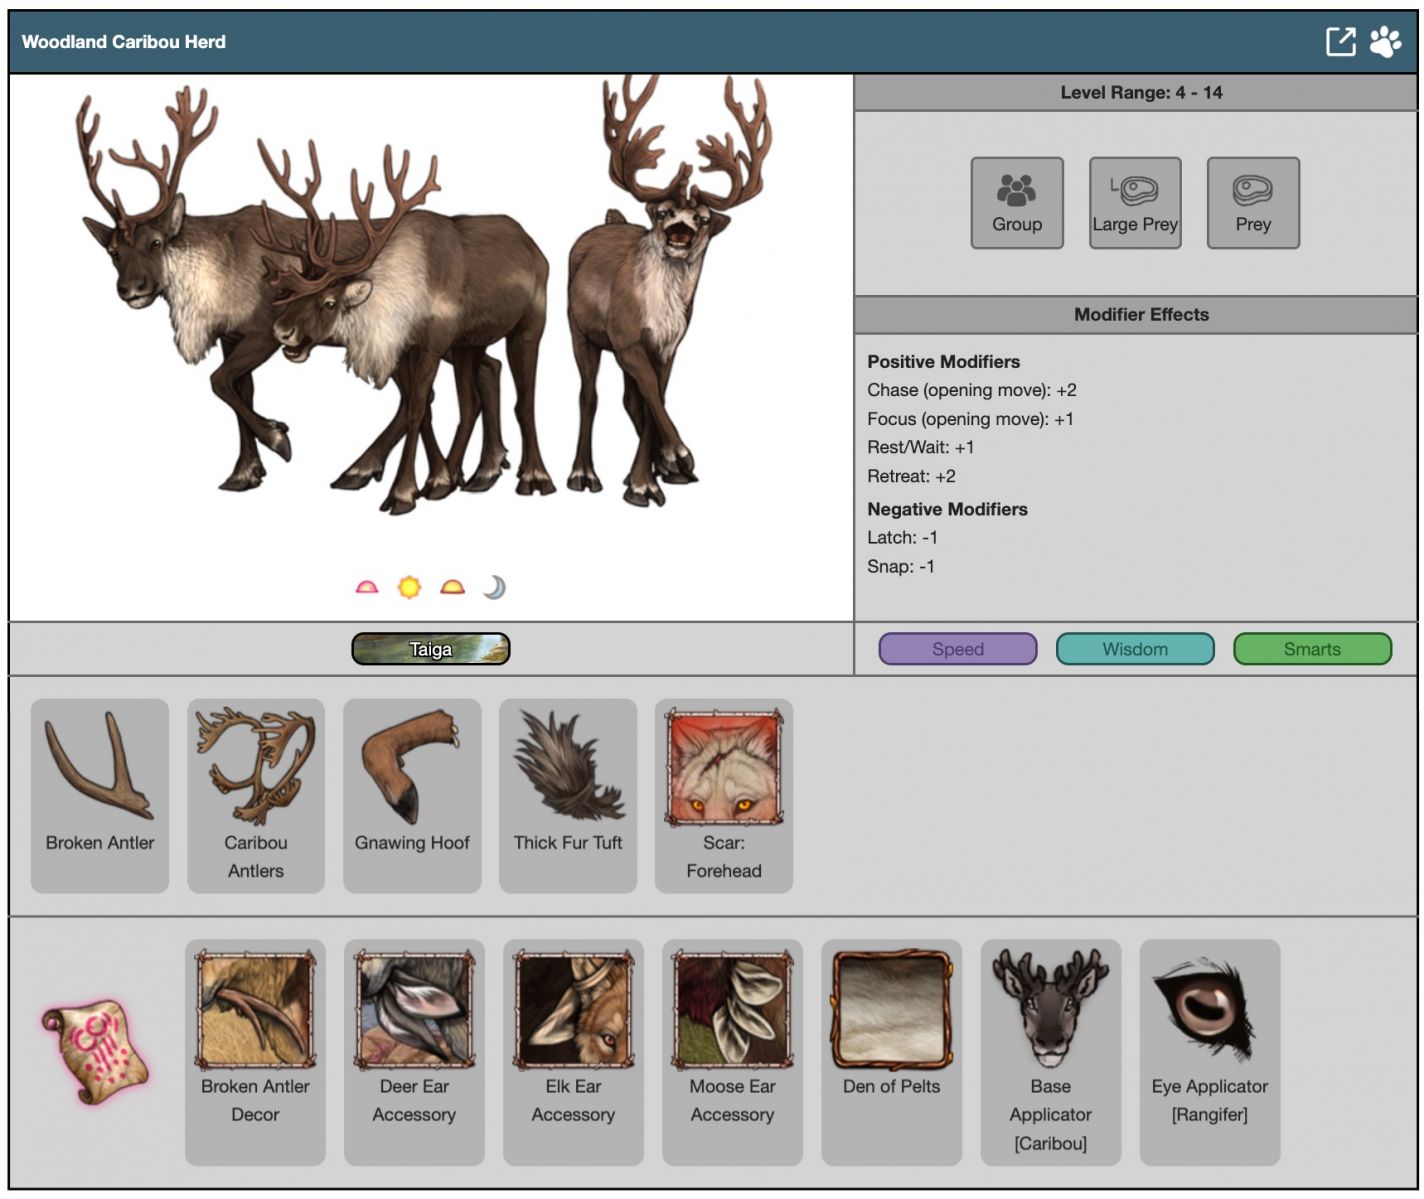This screenshot has width=1424, height=1199.
Task: Click the green Smarts stat button
Action: (x=1311, y=649)
